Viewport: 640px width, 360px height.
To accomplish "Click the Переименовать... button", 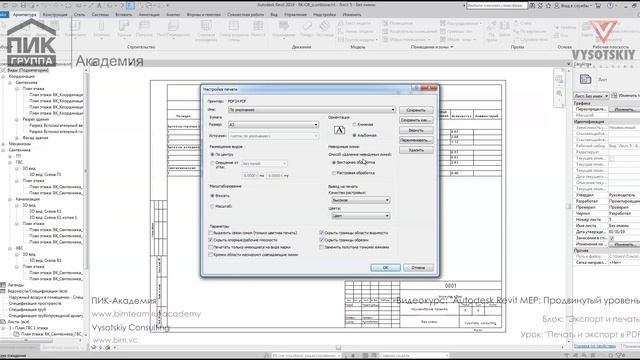I will pyautogui.click(x=416, y=140).
